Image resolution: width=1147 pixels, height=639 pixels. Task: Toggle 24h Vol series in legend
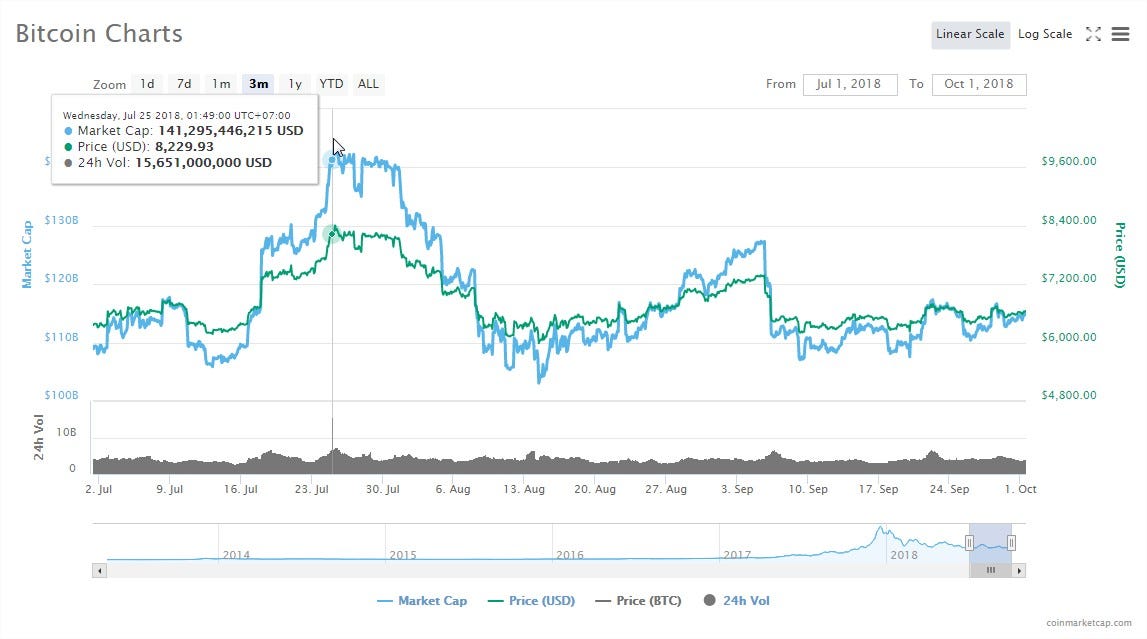coord(737,601)
